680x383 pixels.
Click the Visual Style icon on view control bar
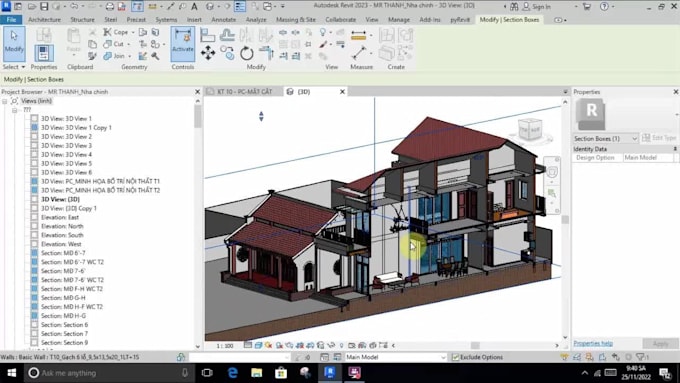[258, 345]
